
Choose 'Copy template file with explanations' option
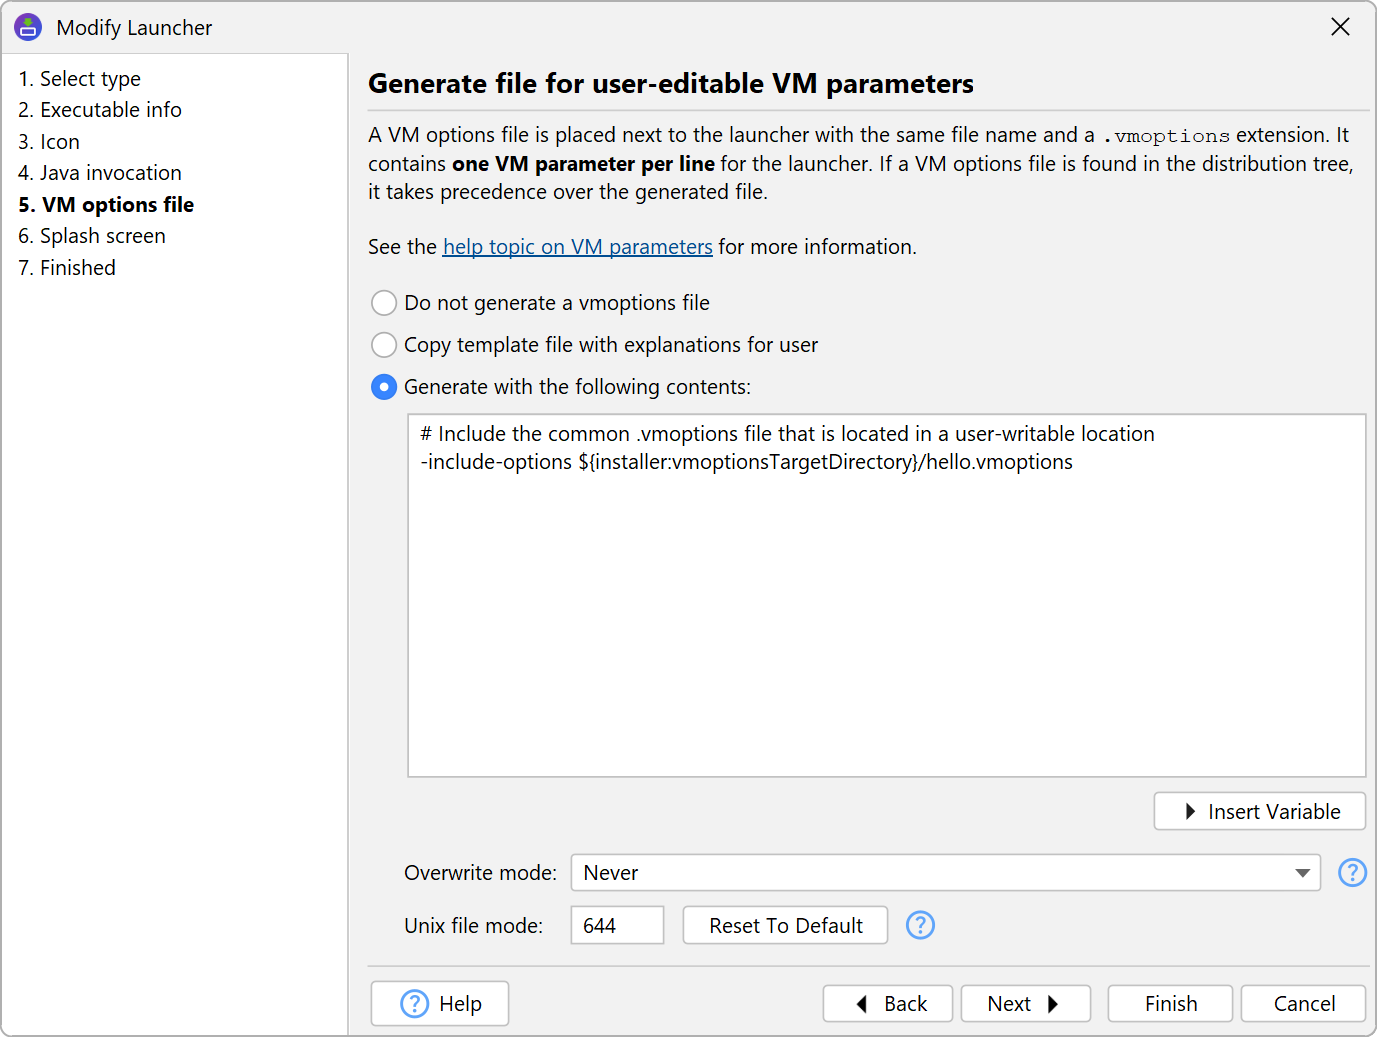(384, 345)
